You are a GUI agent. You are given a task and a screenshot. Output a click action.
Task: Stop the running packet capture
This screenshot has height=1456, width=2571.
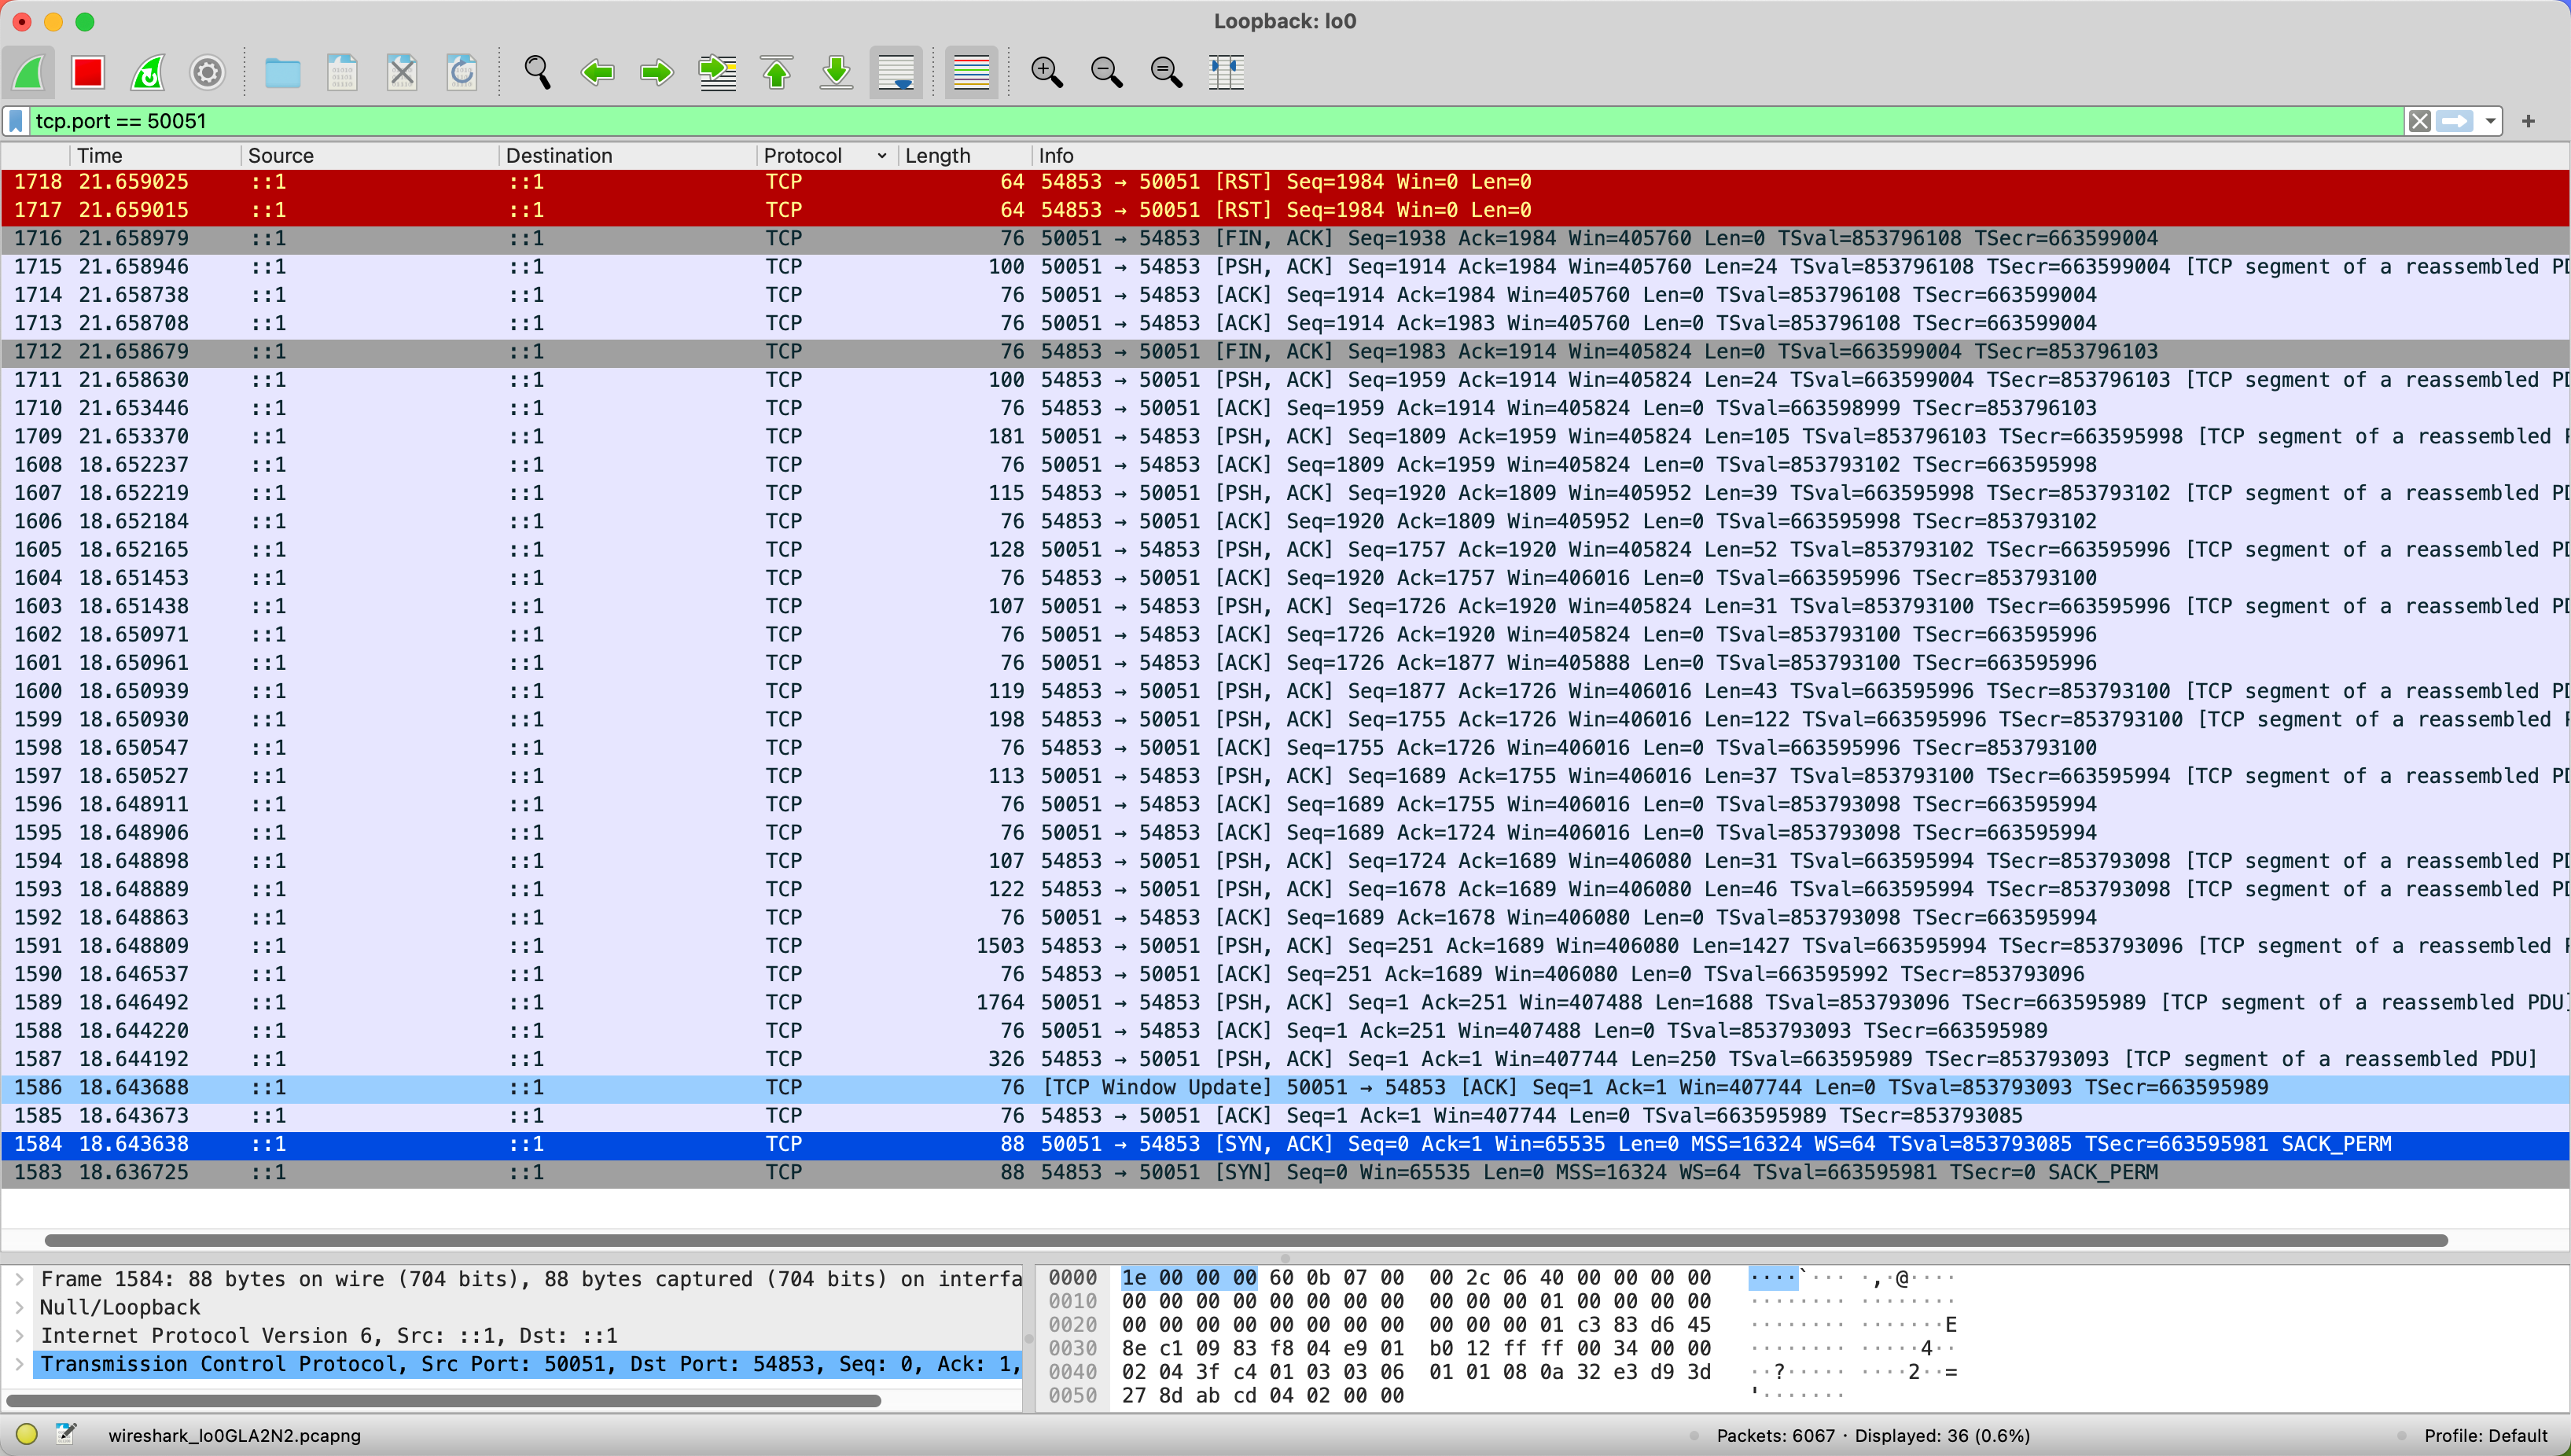pos(88,72)
